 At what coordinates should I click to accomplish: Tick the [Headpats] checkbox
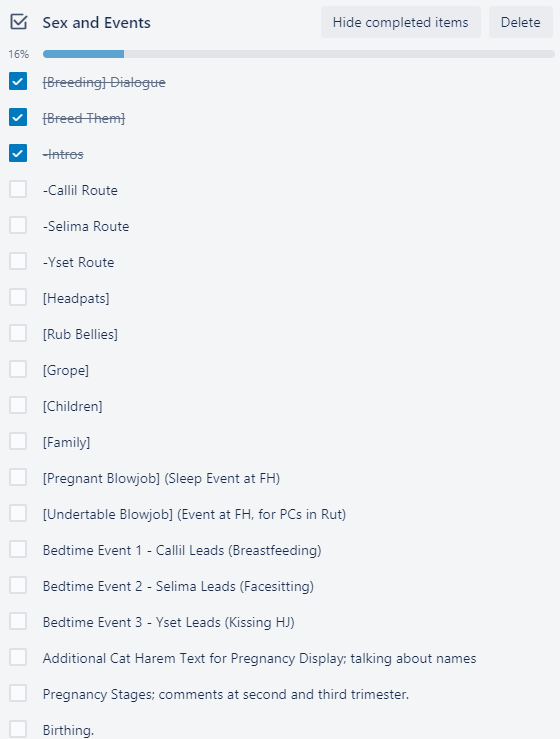[18, 297]
